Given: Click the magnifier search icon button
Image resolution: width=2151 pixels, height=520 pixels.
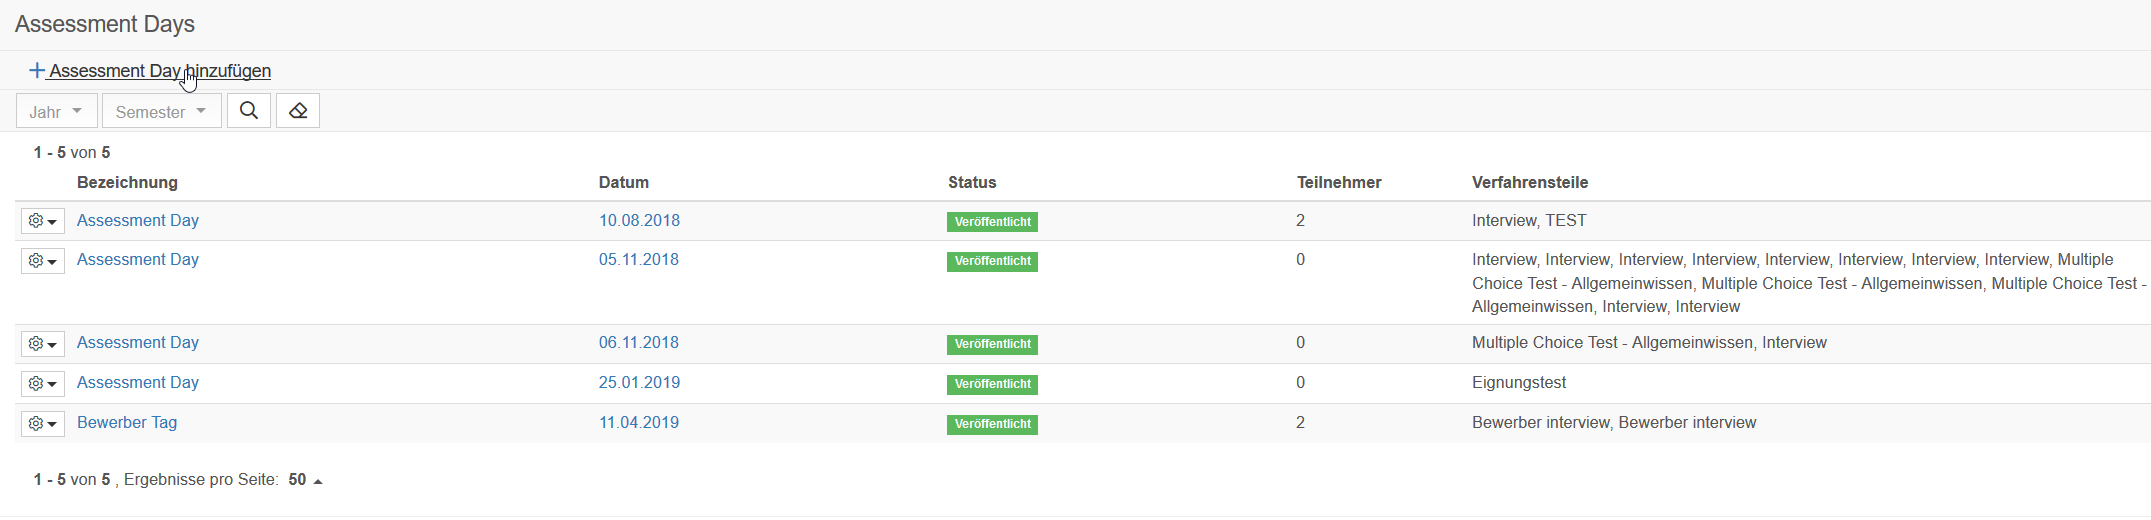Looking at the screenshot, I should [249, 111].
